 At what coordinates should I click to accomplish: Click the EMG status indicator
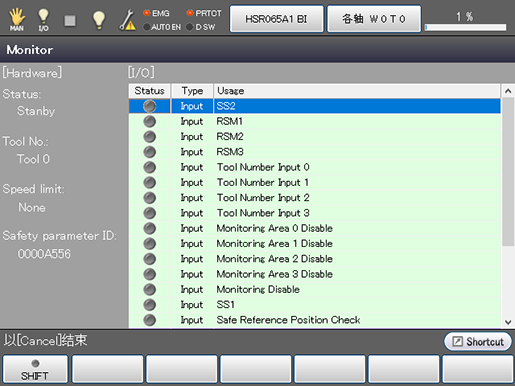[156, 13]
